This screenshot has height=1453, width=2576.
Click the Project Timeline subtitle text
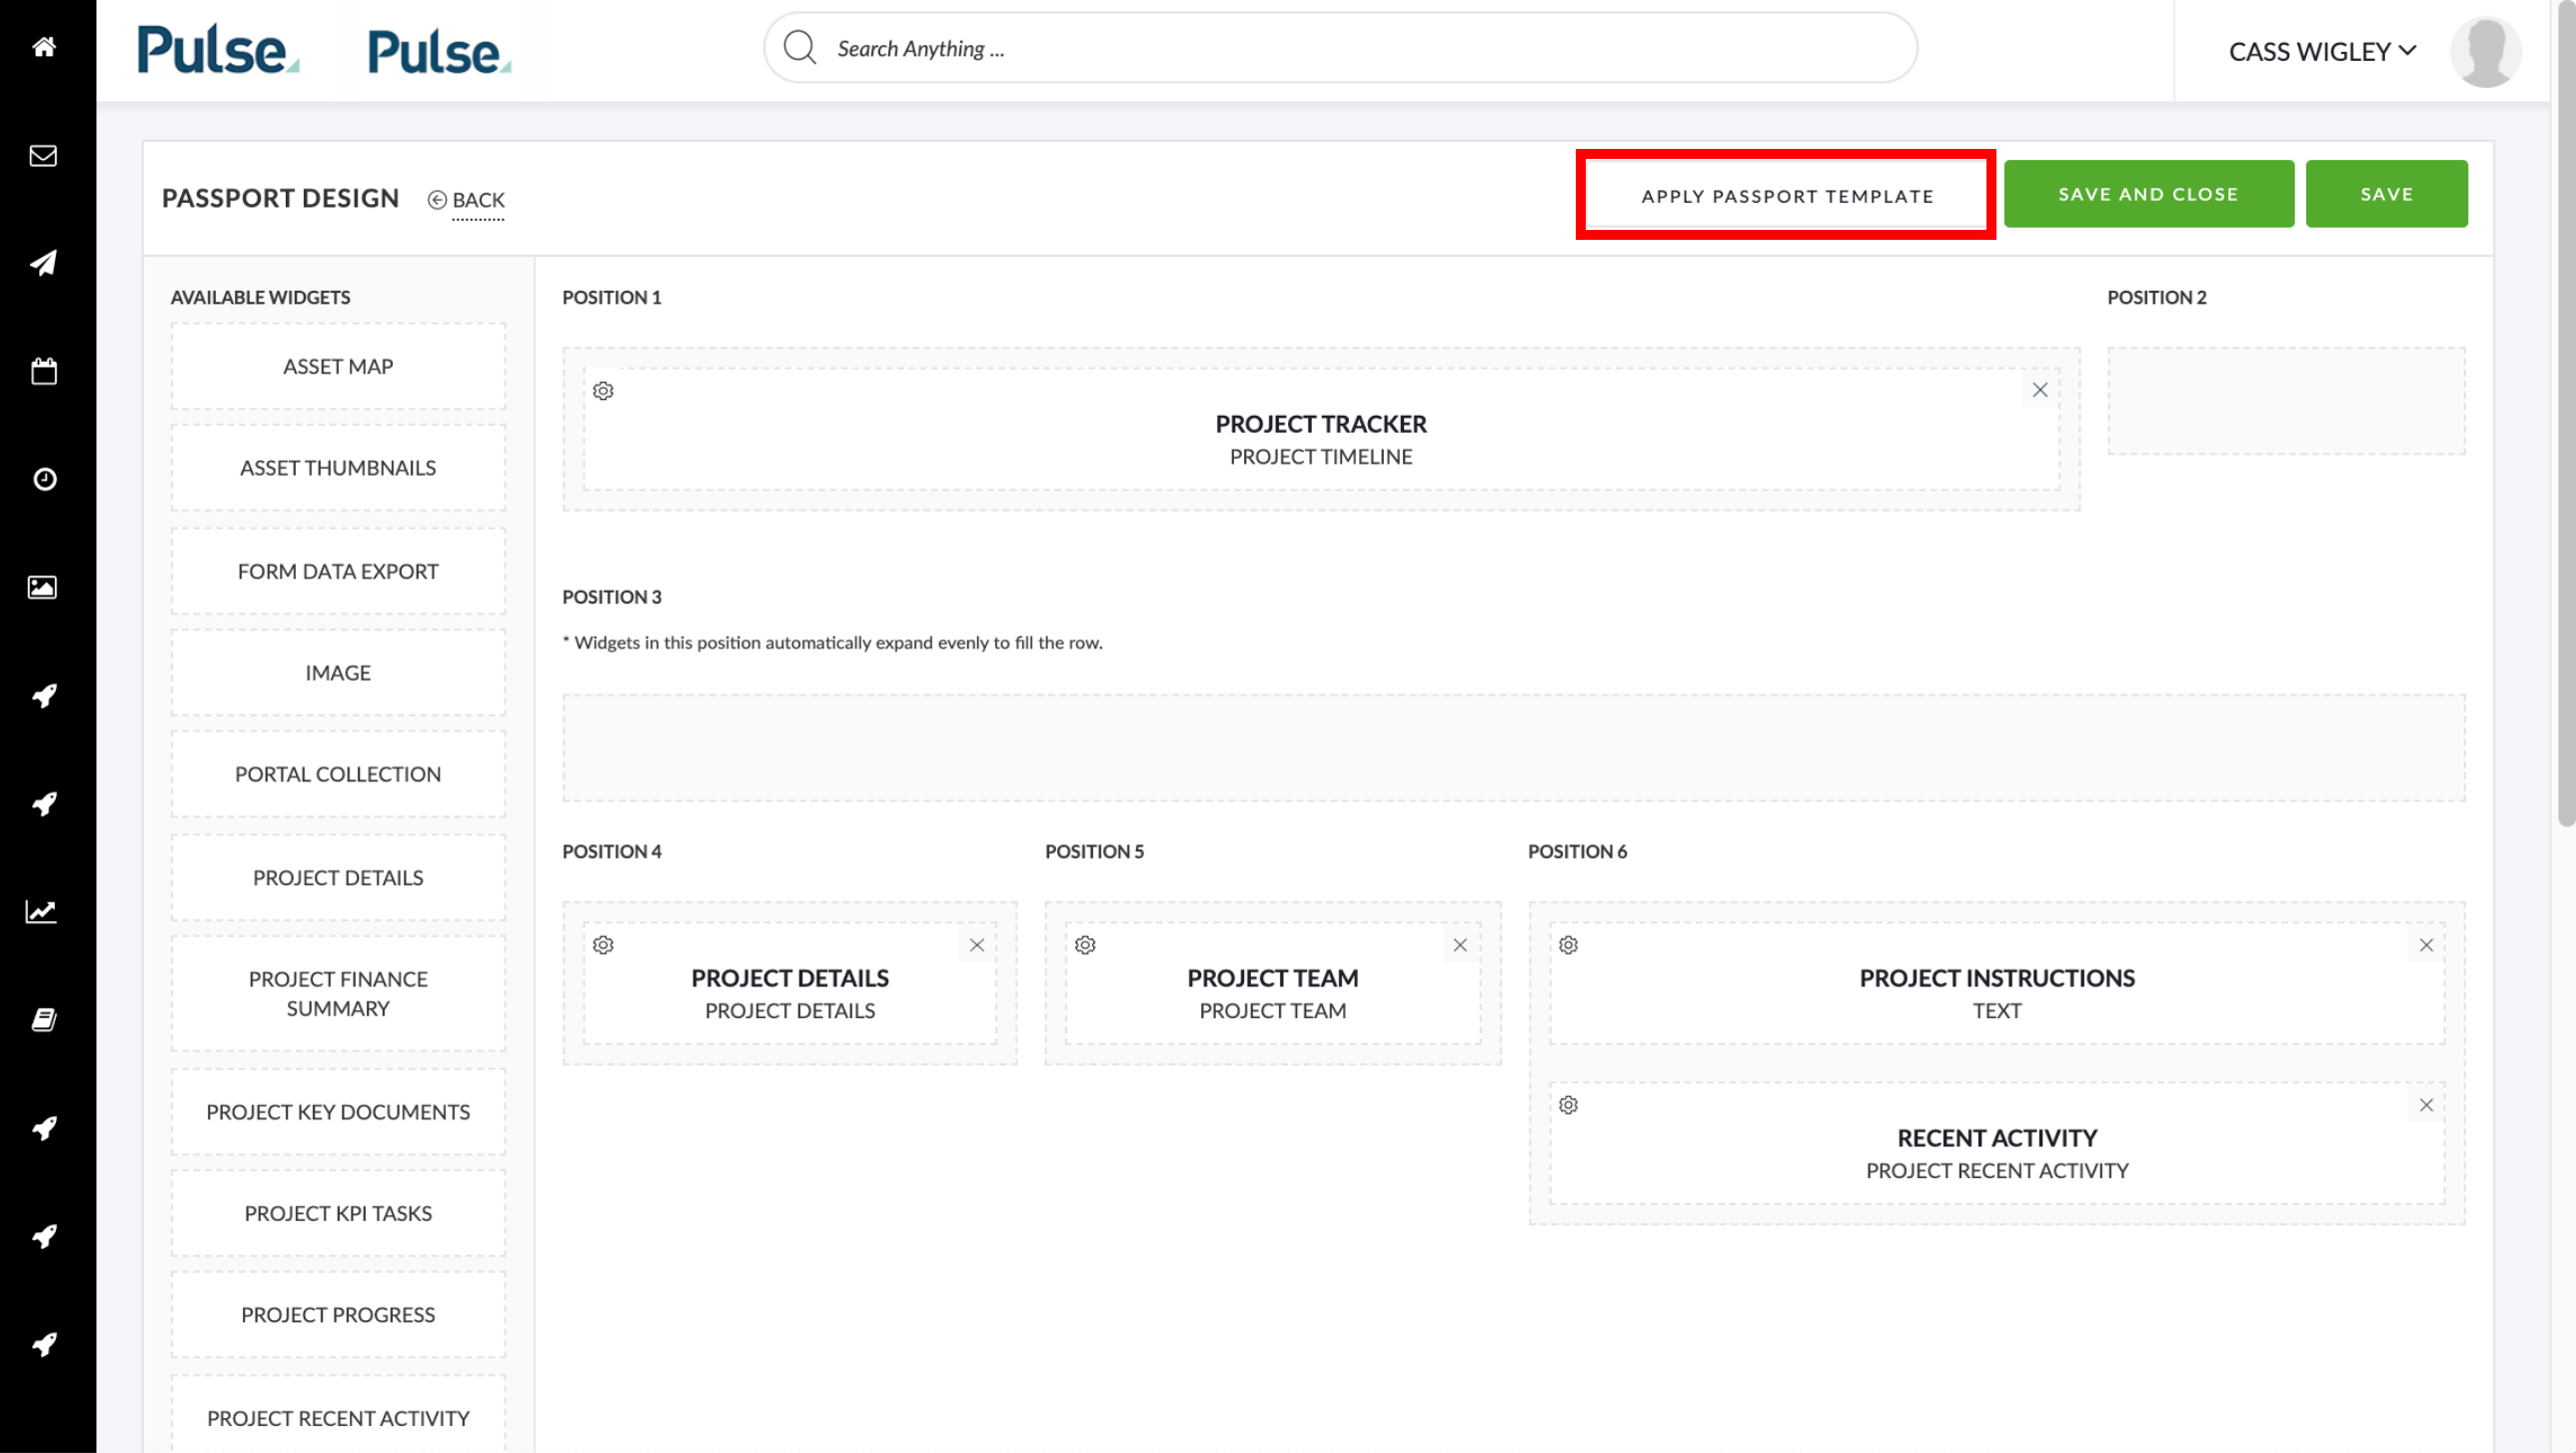[x=1320, y=457]
